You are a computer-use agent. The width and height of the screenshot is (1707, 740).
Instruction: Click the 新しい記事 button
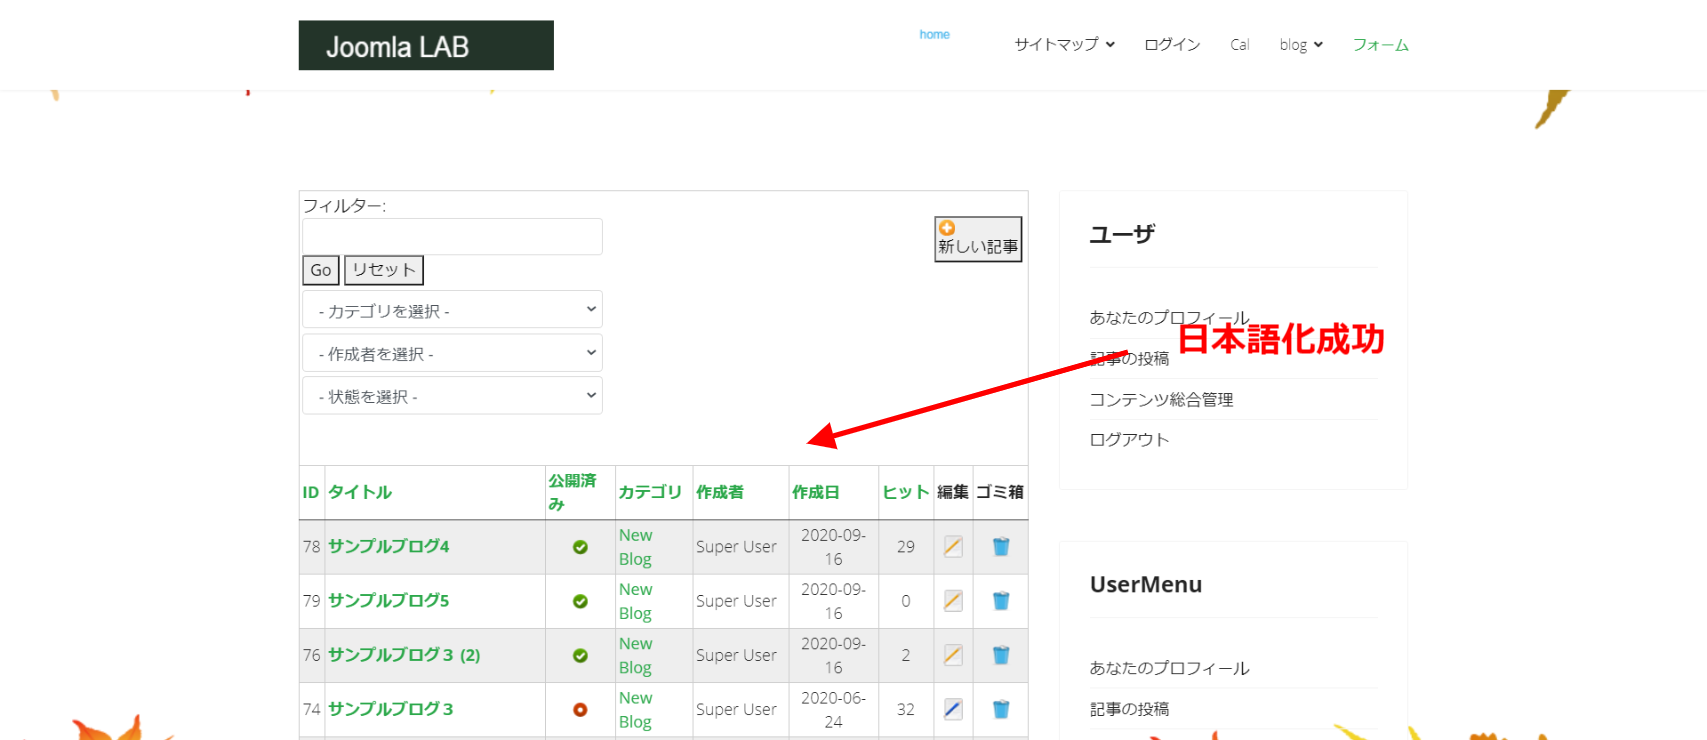pyautogui.click(x=978, y=239)
